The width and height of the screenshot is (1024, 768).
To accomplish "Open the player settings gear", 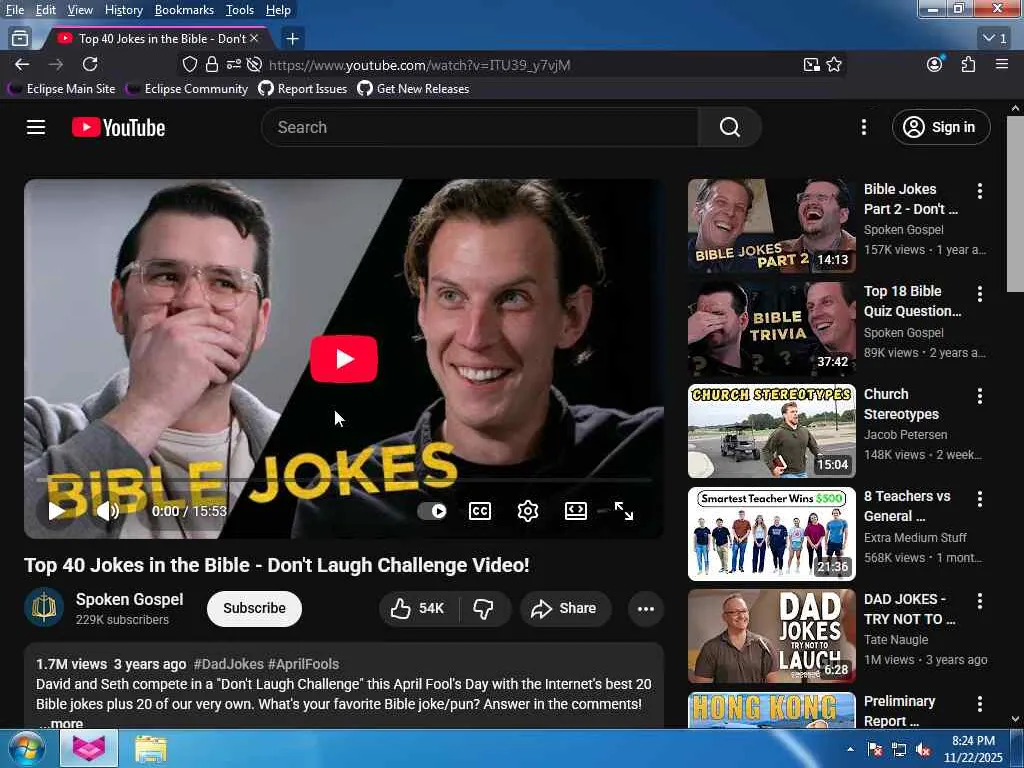I will (528, 511).
